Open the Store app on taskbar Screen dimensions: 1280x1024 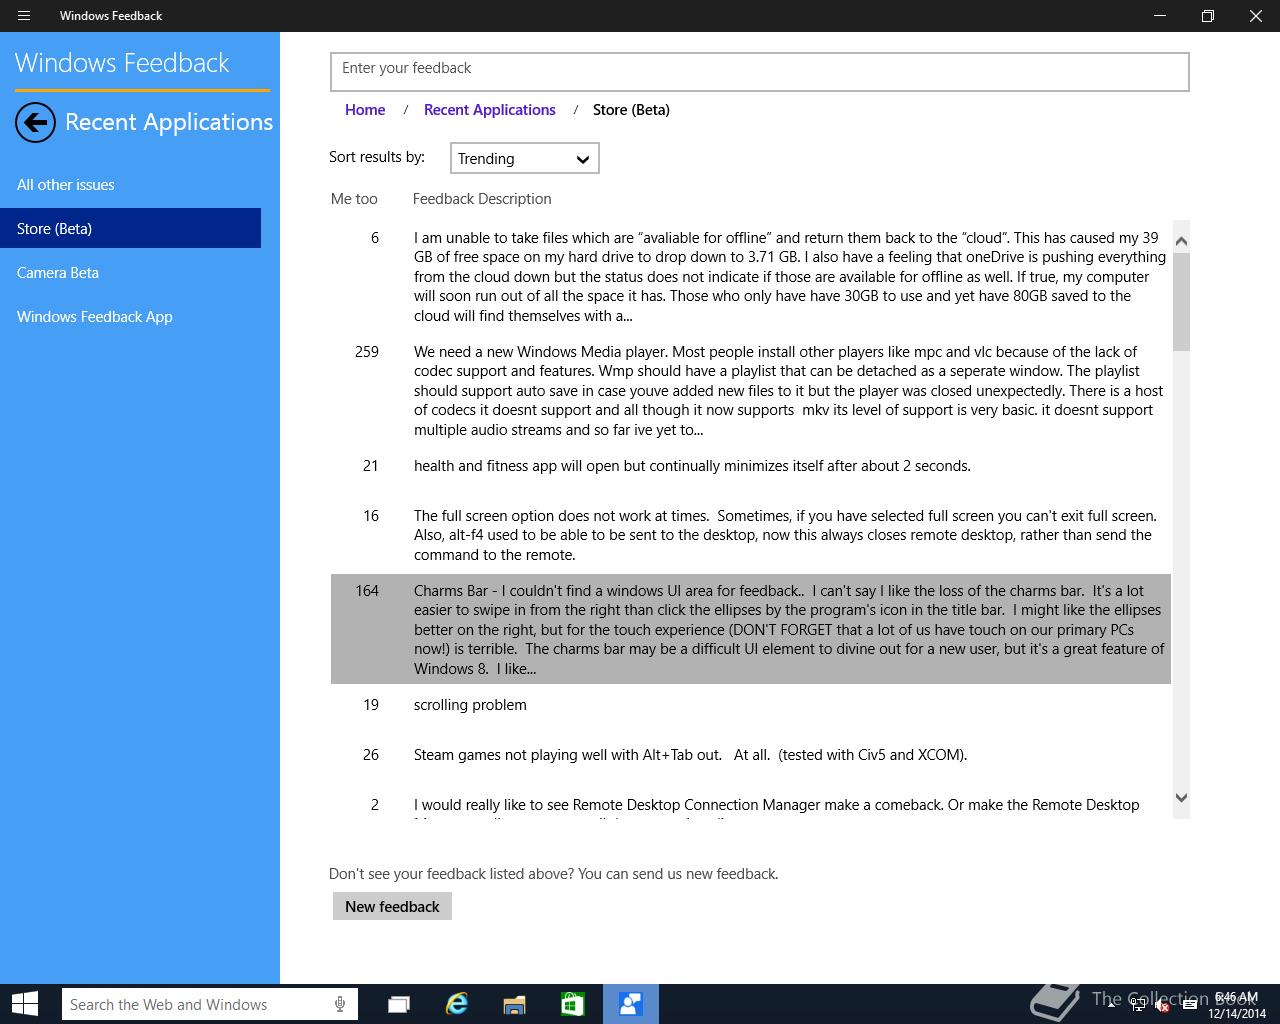tap(572, 1004)
